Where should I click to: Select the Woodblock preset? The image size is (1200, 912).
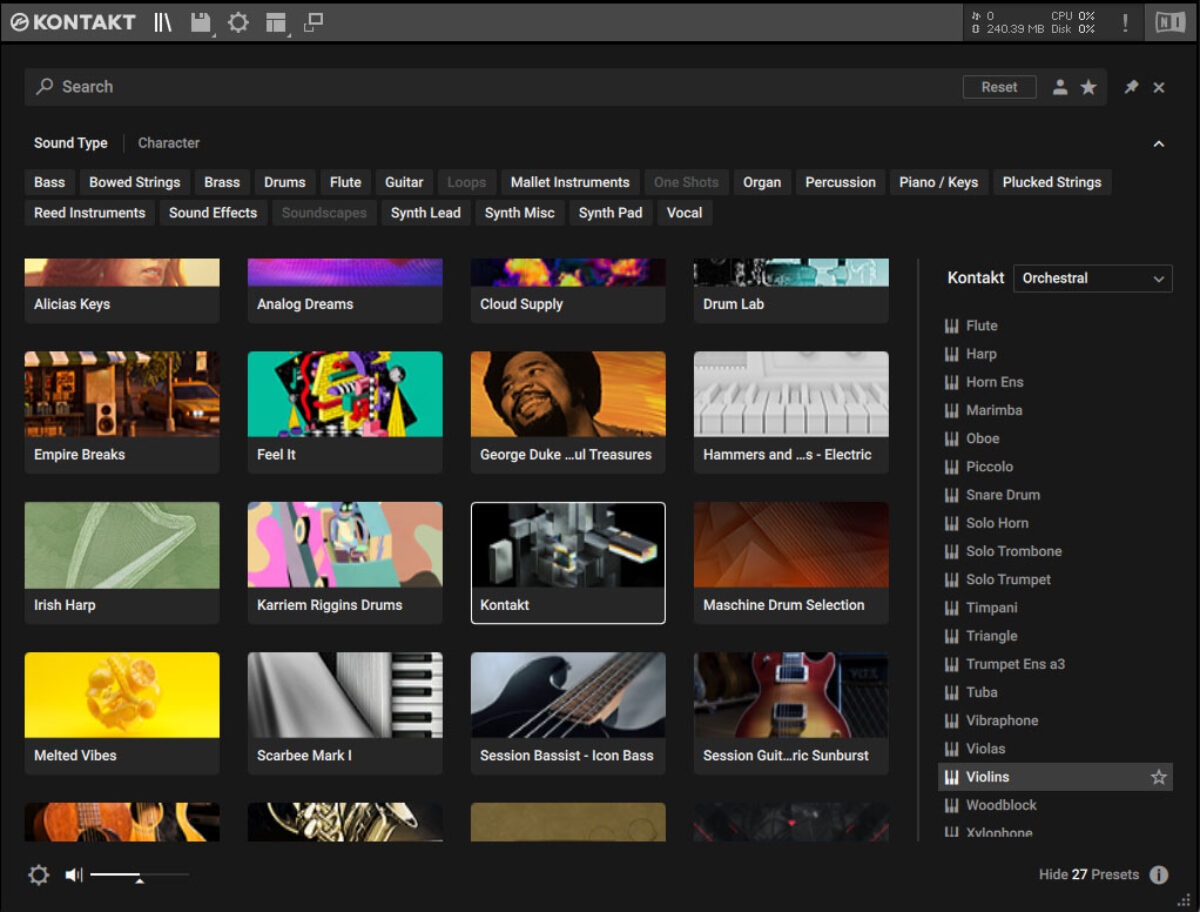click(x=1055, y=805)
